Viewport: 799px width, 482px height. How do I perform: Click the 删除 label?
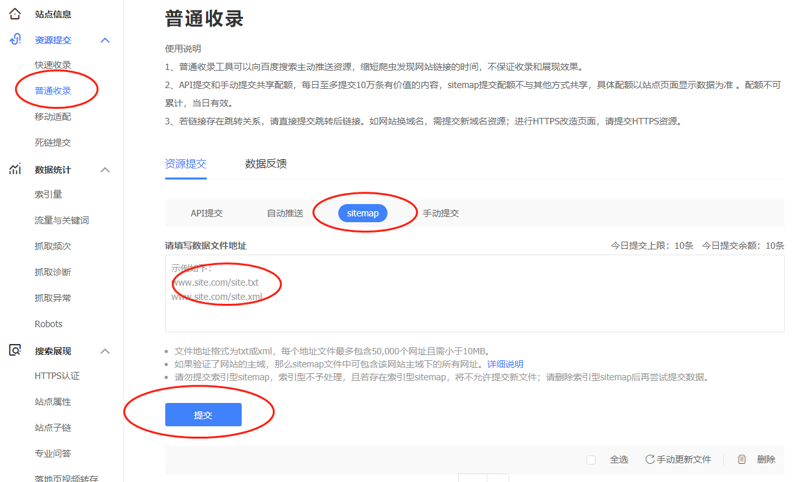click(766, 460)
